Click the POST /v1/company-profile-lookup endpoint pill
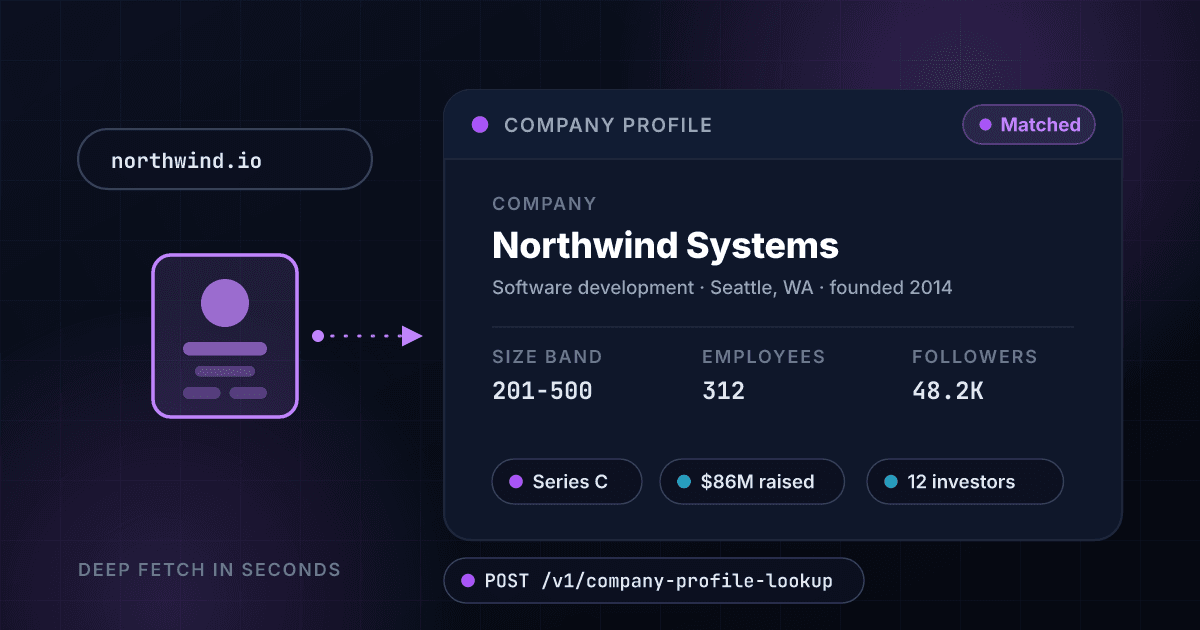This screenshot has width=1200, height=630. (x=654, y=580)
